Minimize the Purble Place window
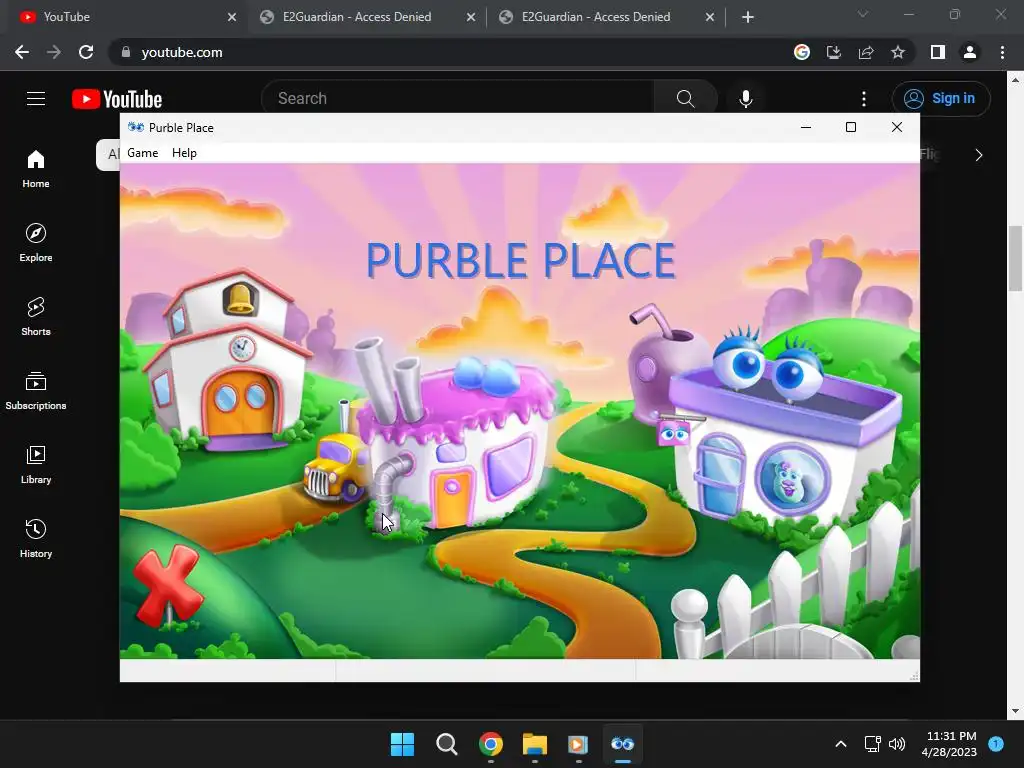The image size is (1024, 768). click(x=806, y=127)
